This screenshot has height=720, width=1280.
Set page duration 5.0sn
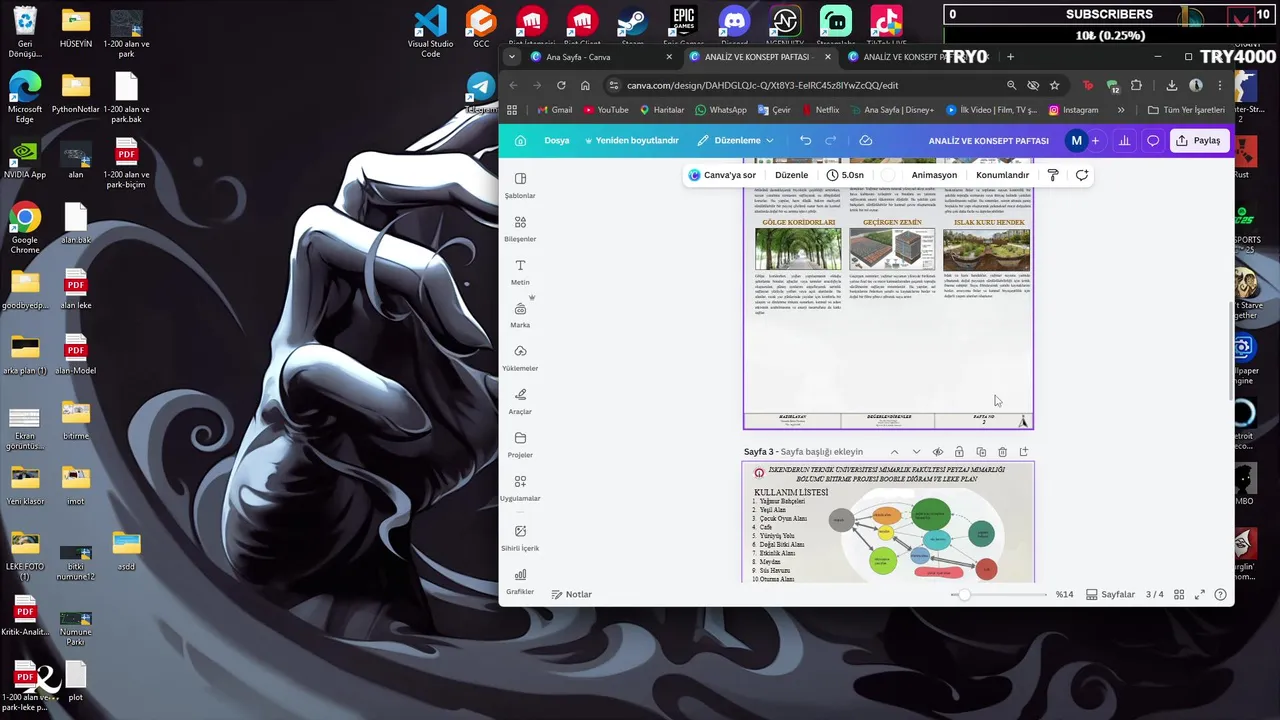846,175
